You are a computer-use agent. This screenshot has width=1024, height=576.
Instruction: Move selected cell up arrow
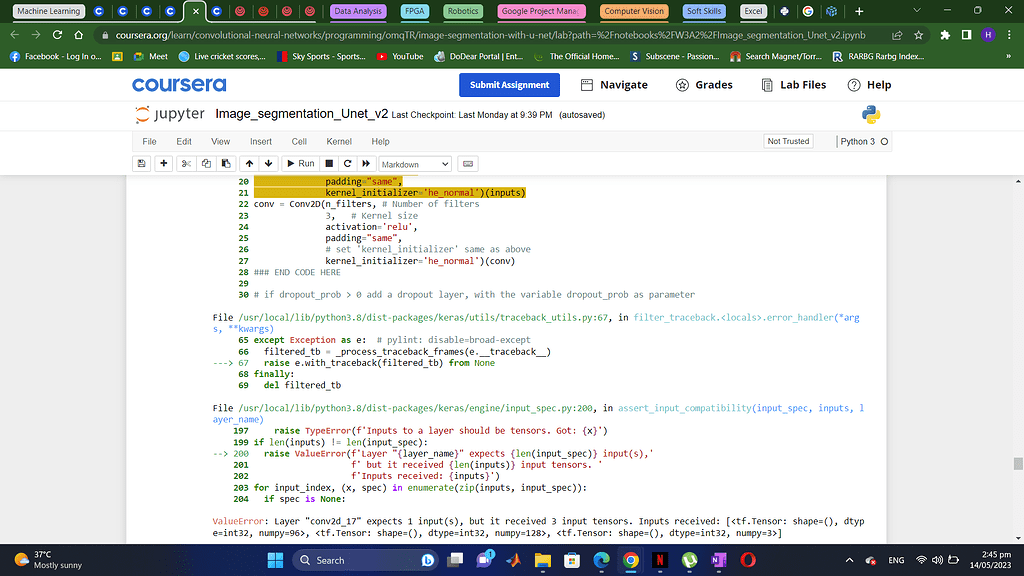coord(250,163)
